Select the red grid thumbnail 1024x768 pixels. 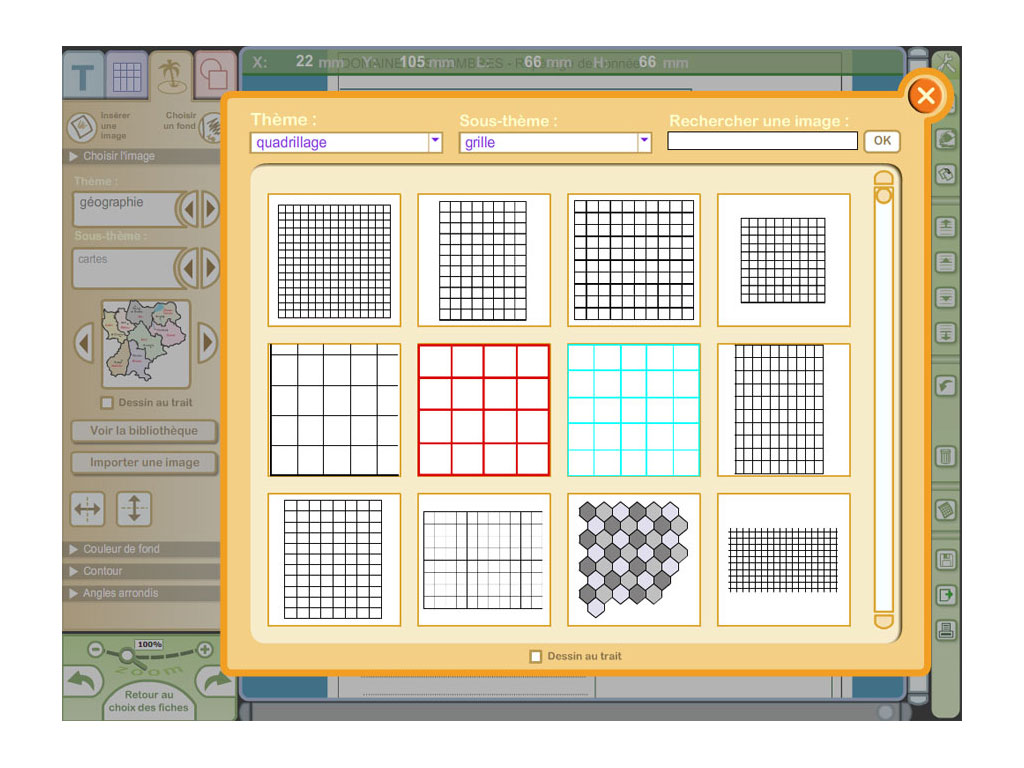(484, 410)
